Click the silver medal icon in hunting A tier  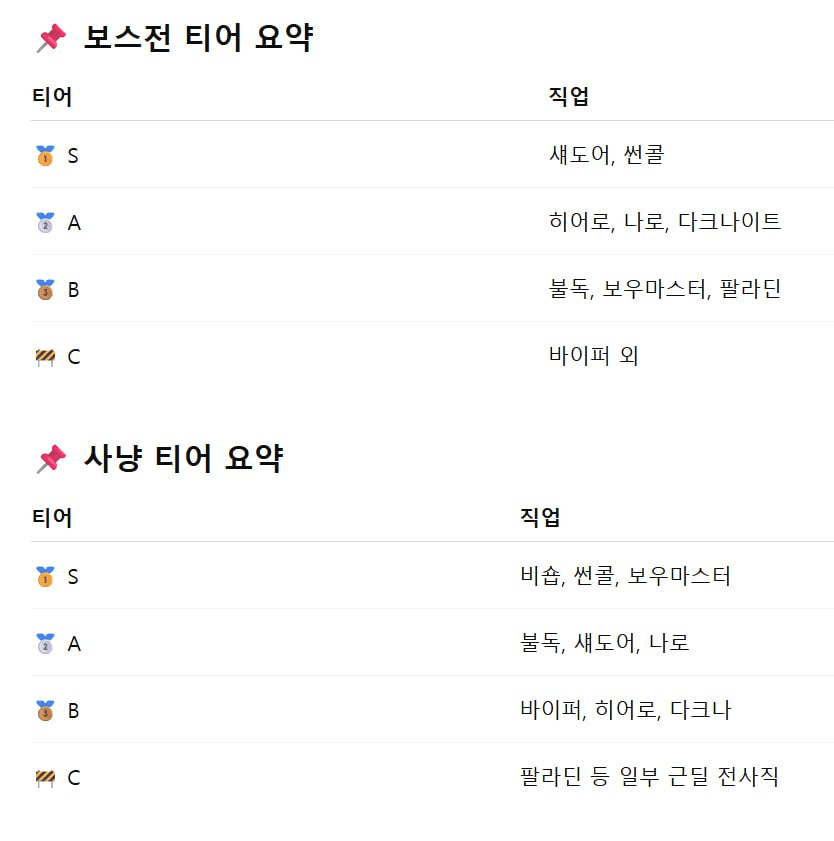click(45, 644)
